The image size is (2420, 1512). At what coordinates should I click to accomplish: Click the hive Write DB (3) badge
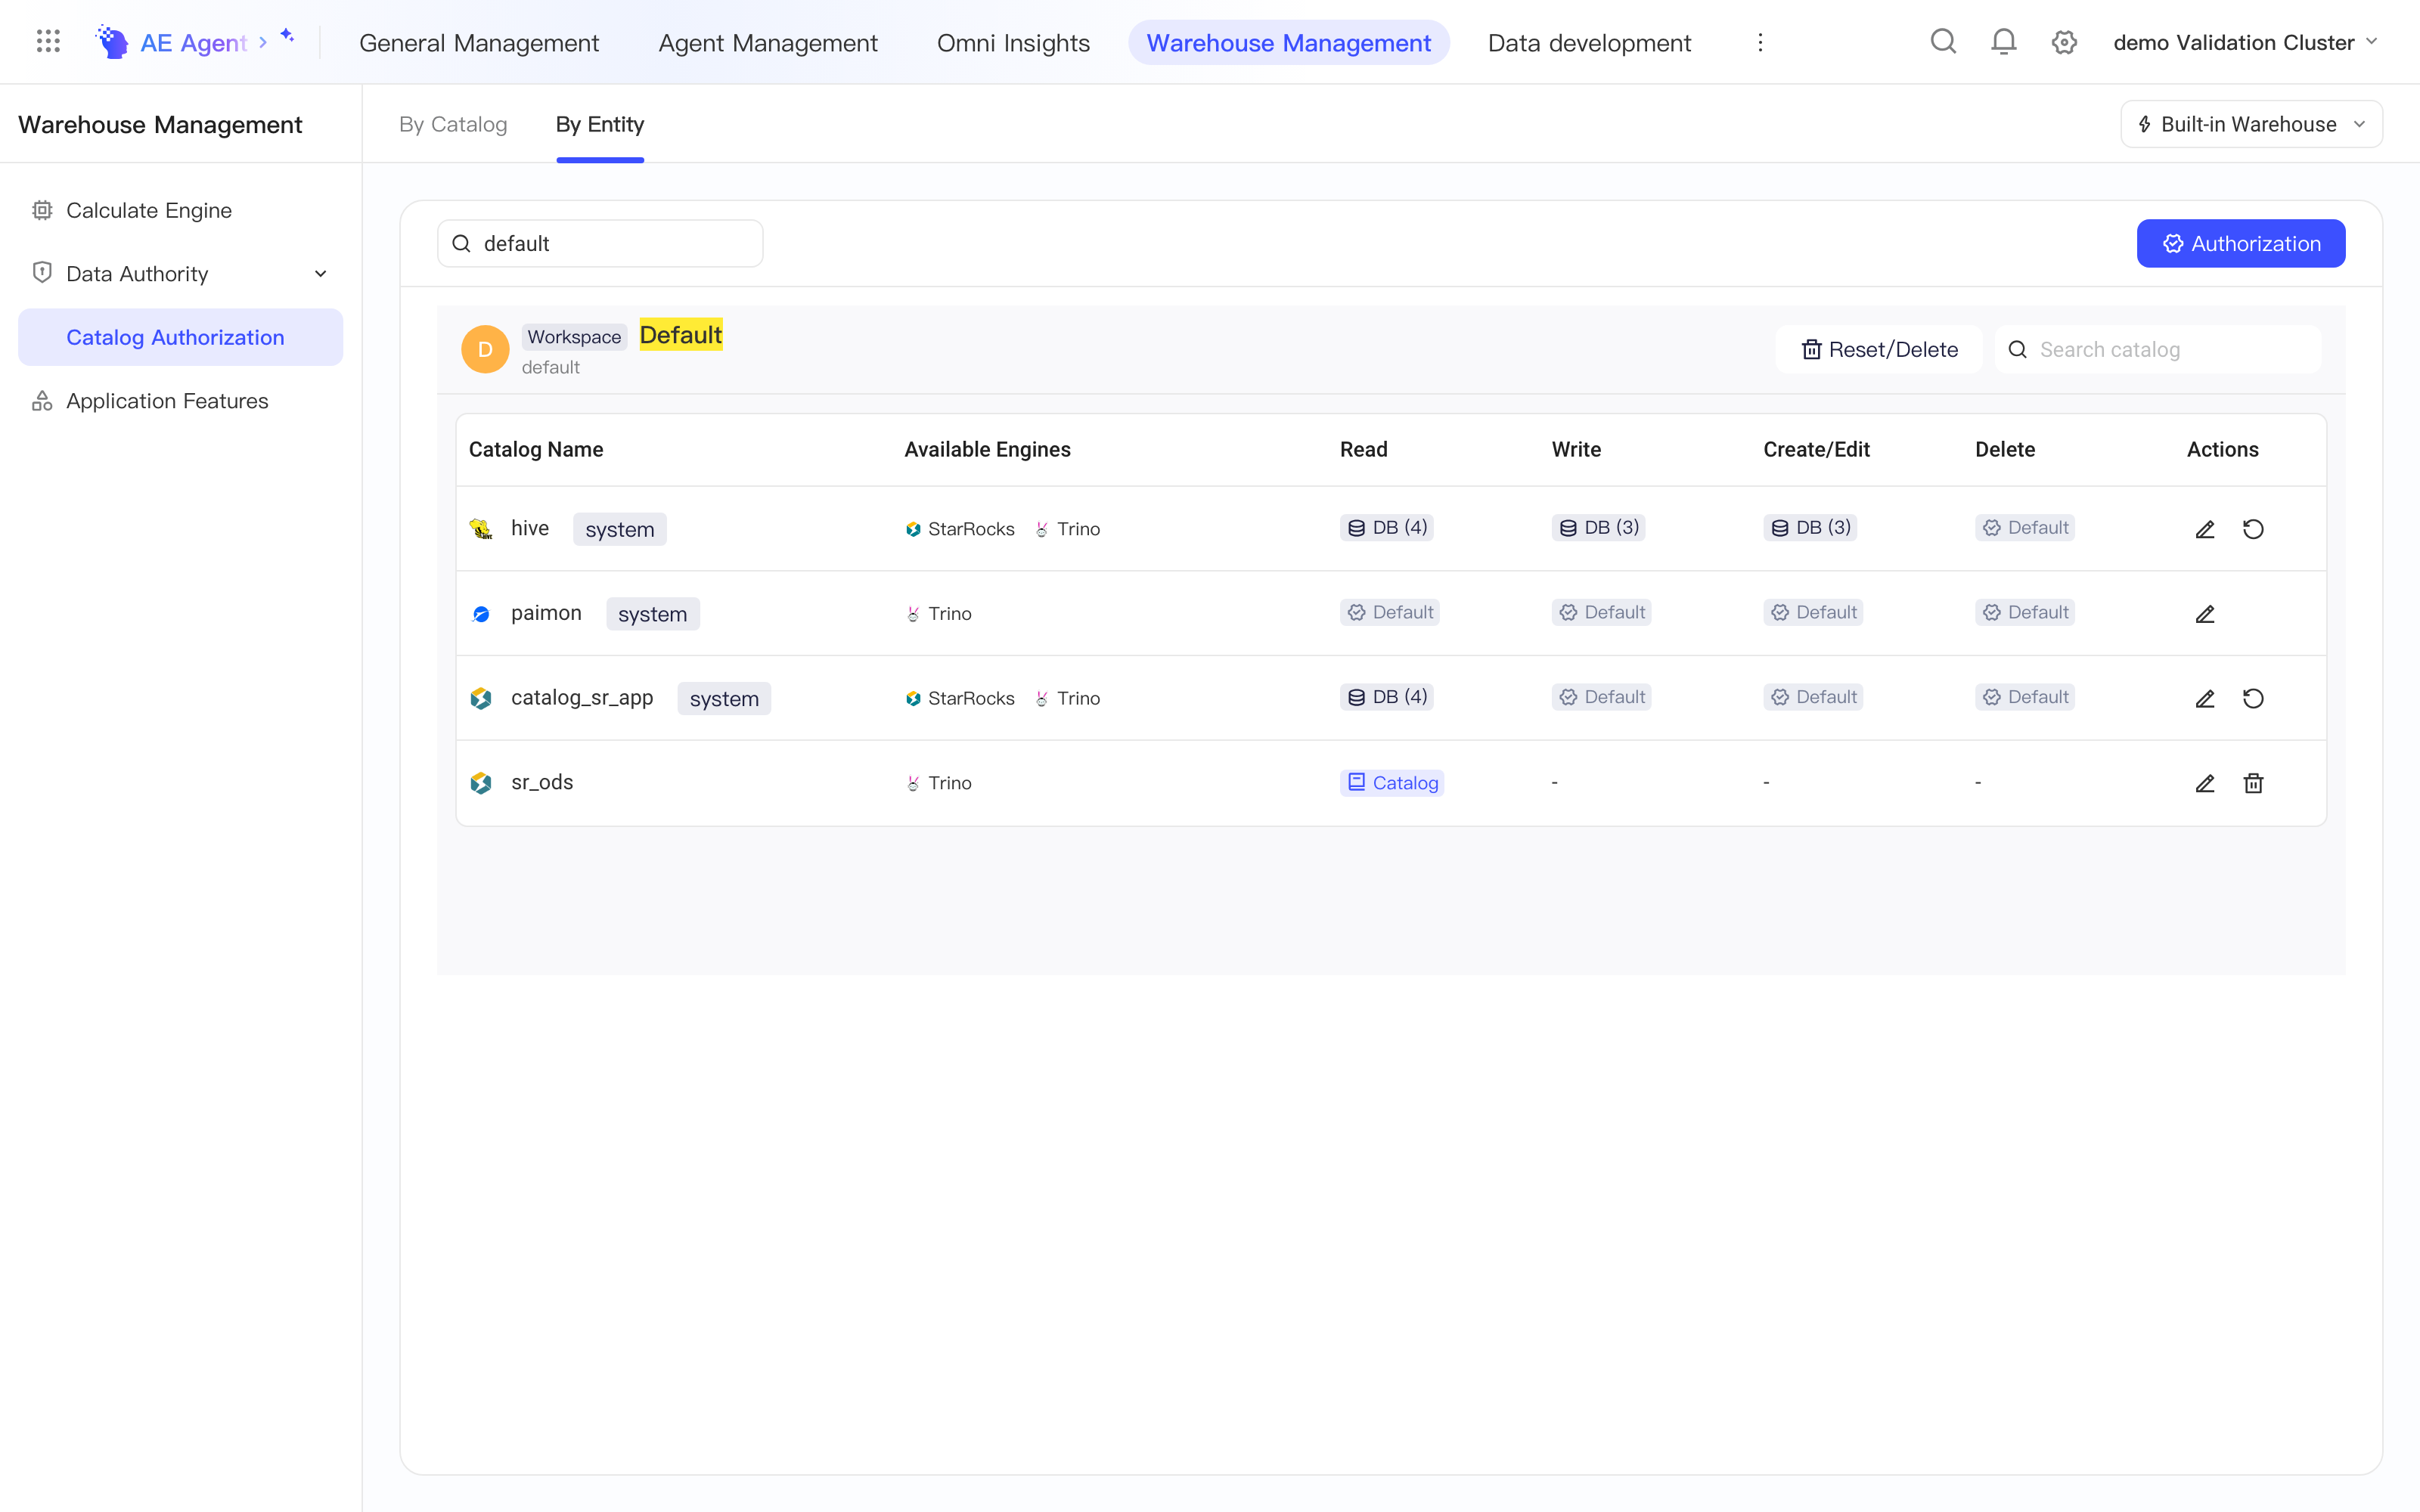click(x=1598, y=527)
